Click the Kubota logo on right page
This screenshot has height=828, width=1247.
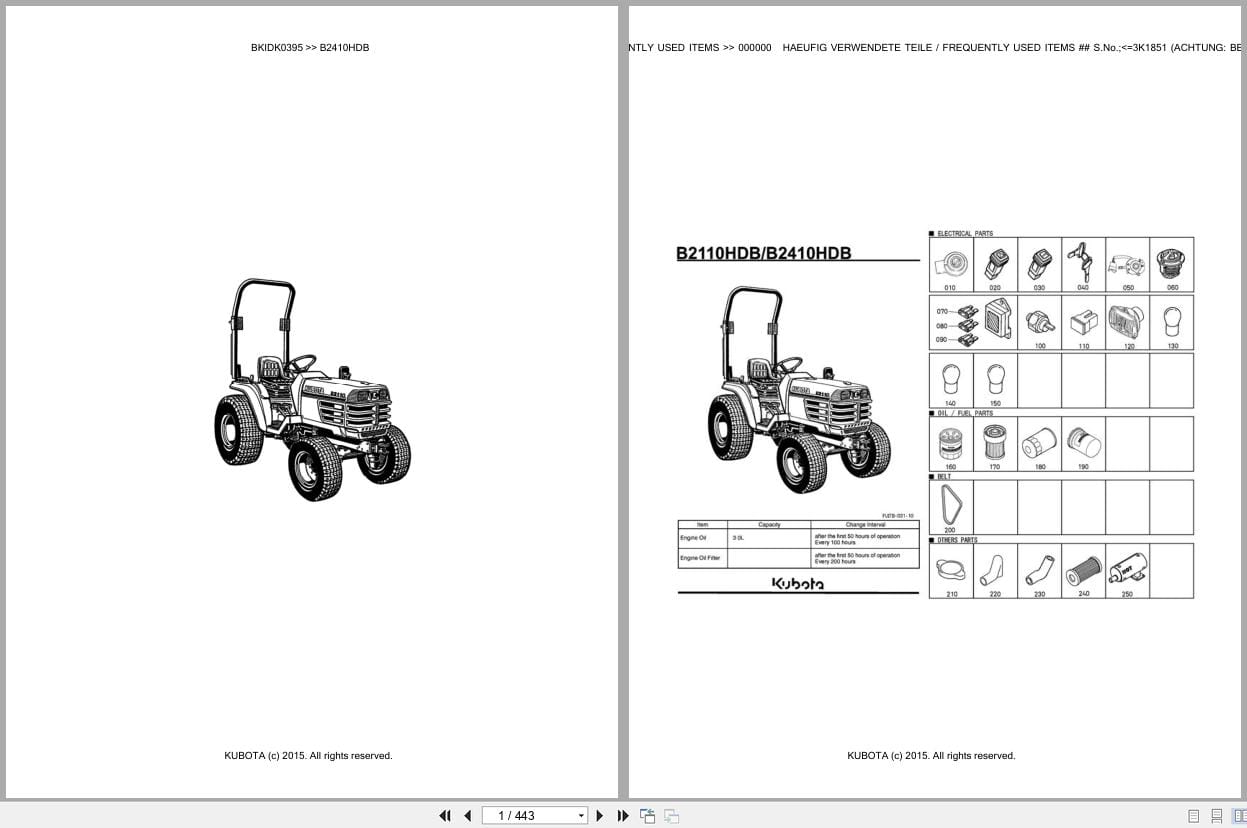(x=798, y=583)
